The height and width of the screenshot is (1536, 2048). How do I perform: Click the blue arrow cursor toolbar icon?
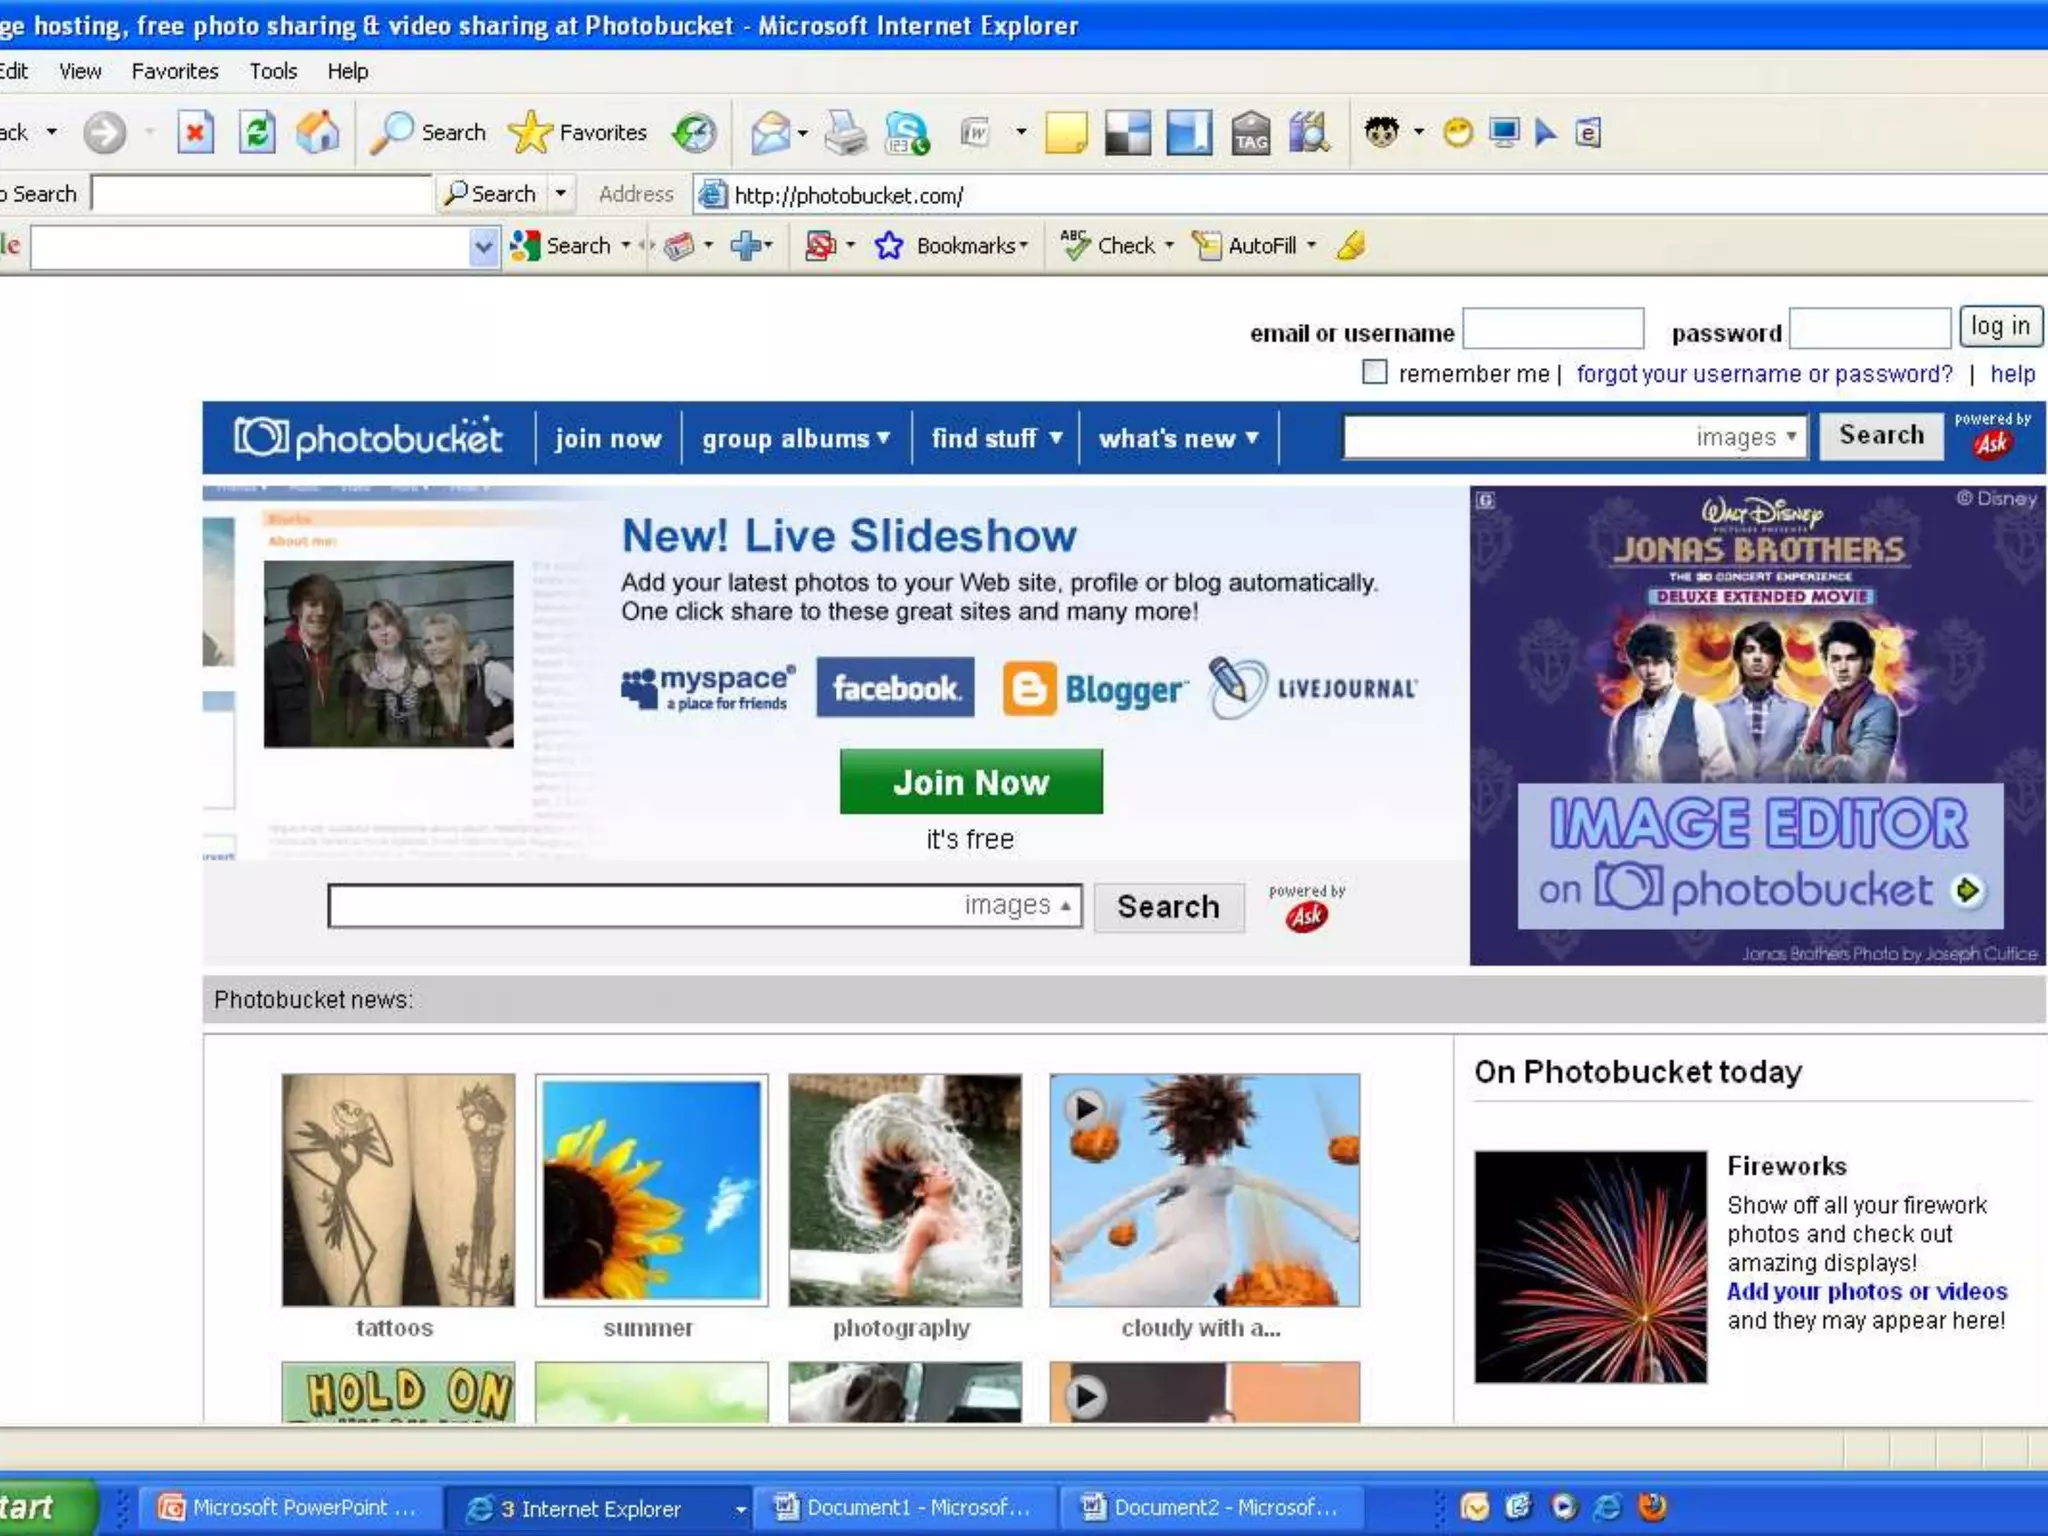coord(1545,132)
